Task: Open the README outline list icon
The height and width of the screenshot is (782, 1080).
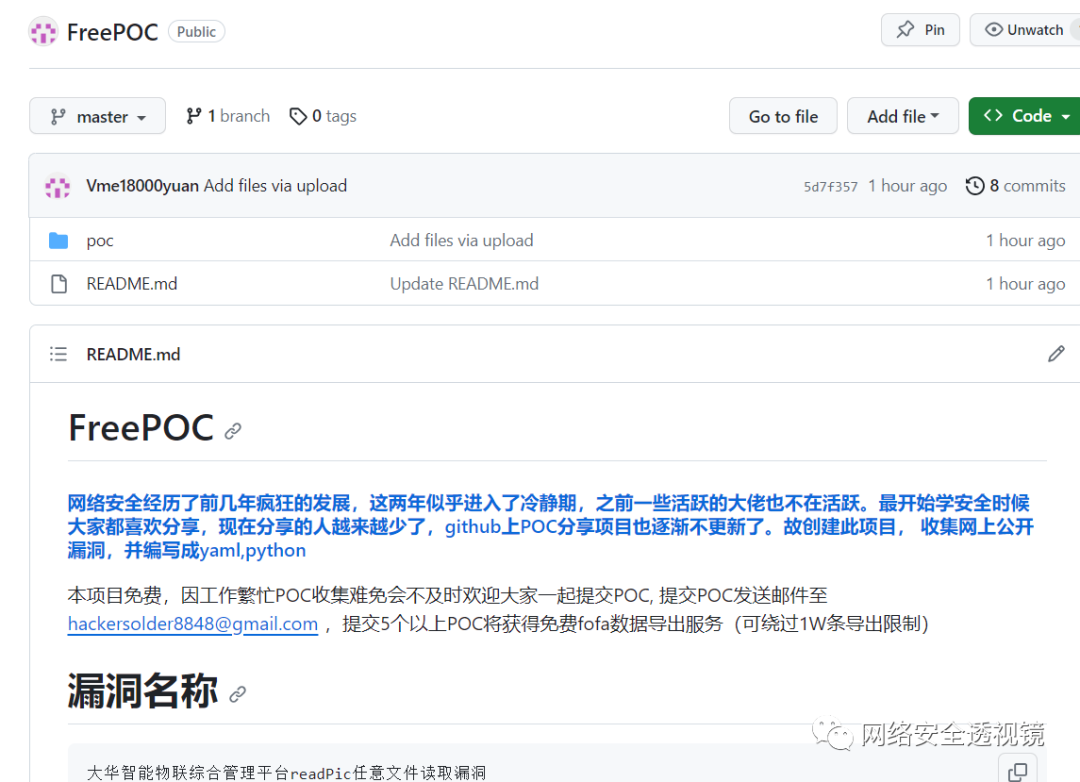Action: (x=59, y=354)
